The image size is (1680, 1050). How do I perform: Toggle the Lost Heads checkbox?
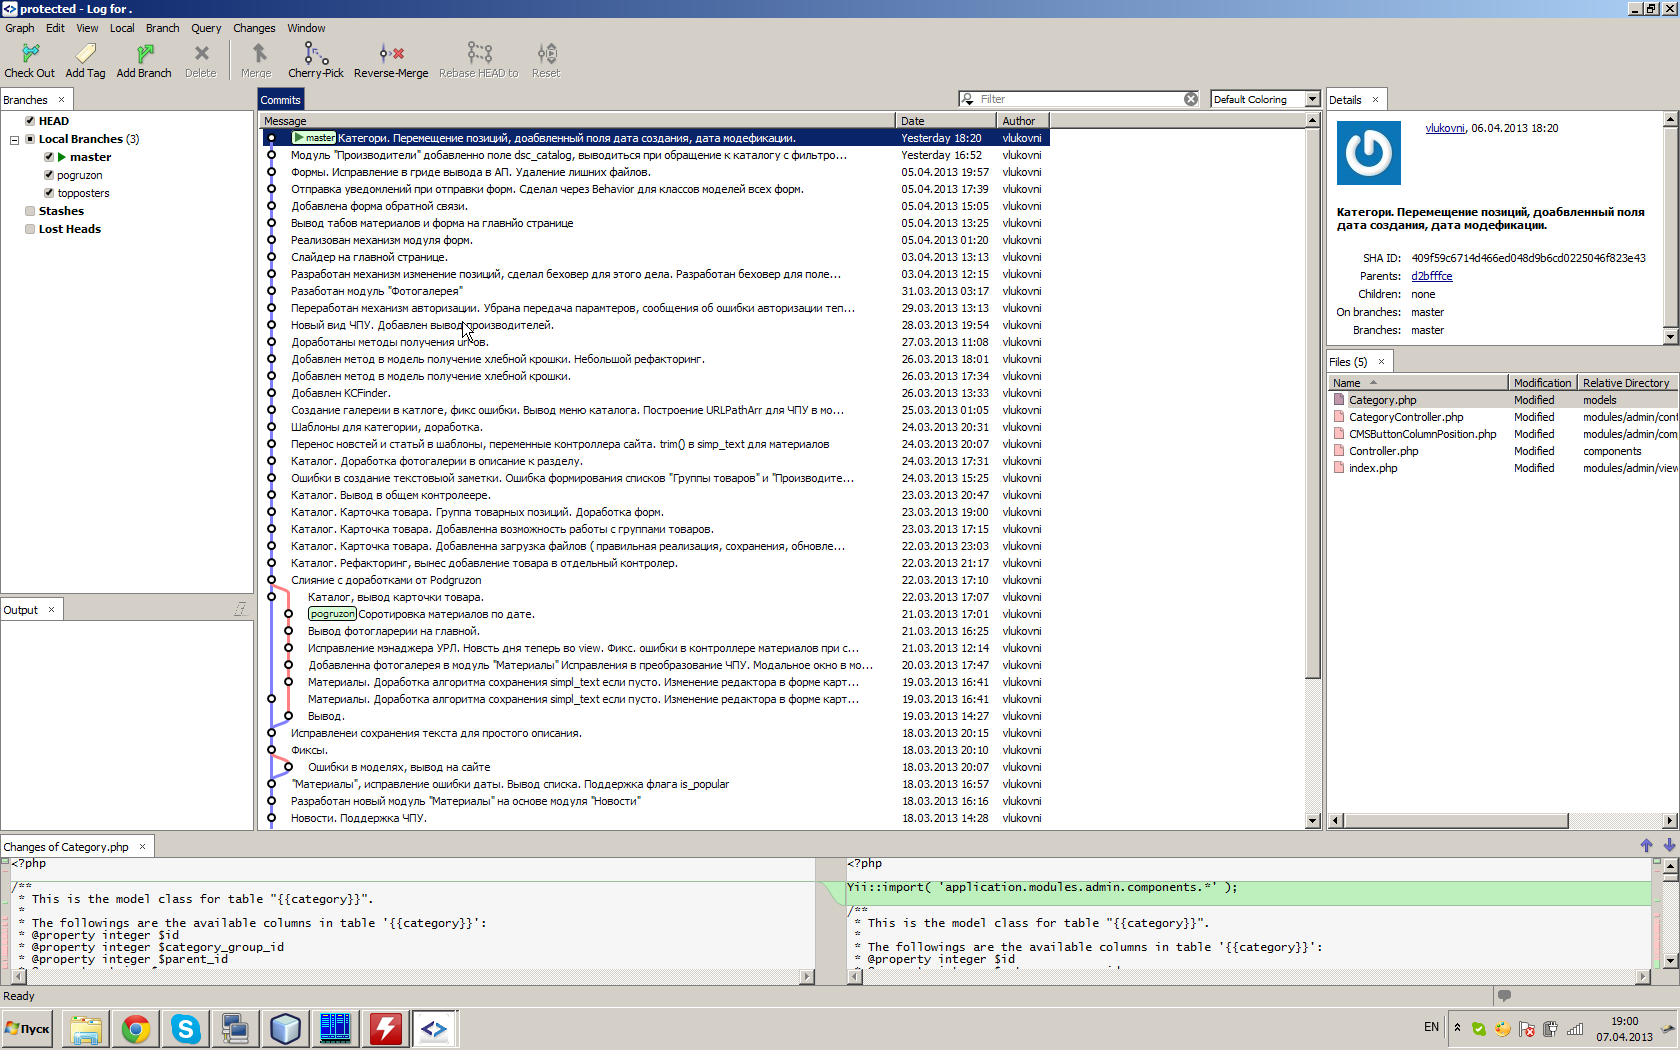(30, 229)
